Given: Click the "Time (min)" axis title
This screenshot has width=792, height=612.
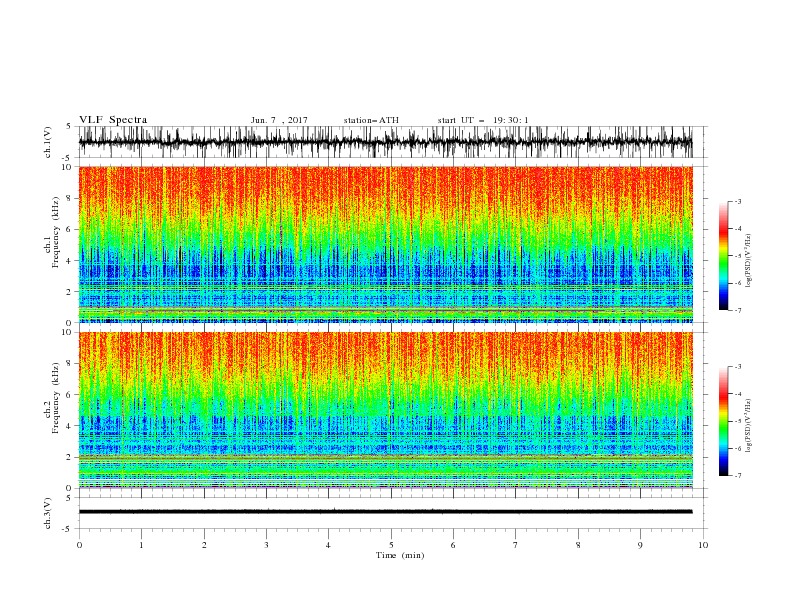Looking at the screenshot, I should pos(400,555).
